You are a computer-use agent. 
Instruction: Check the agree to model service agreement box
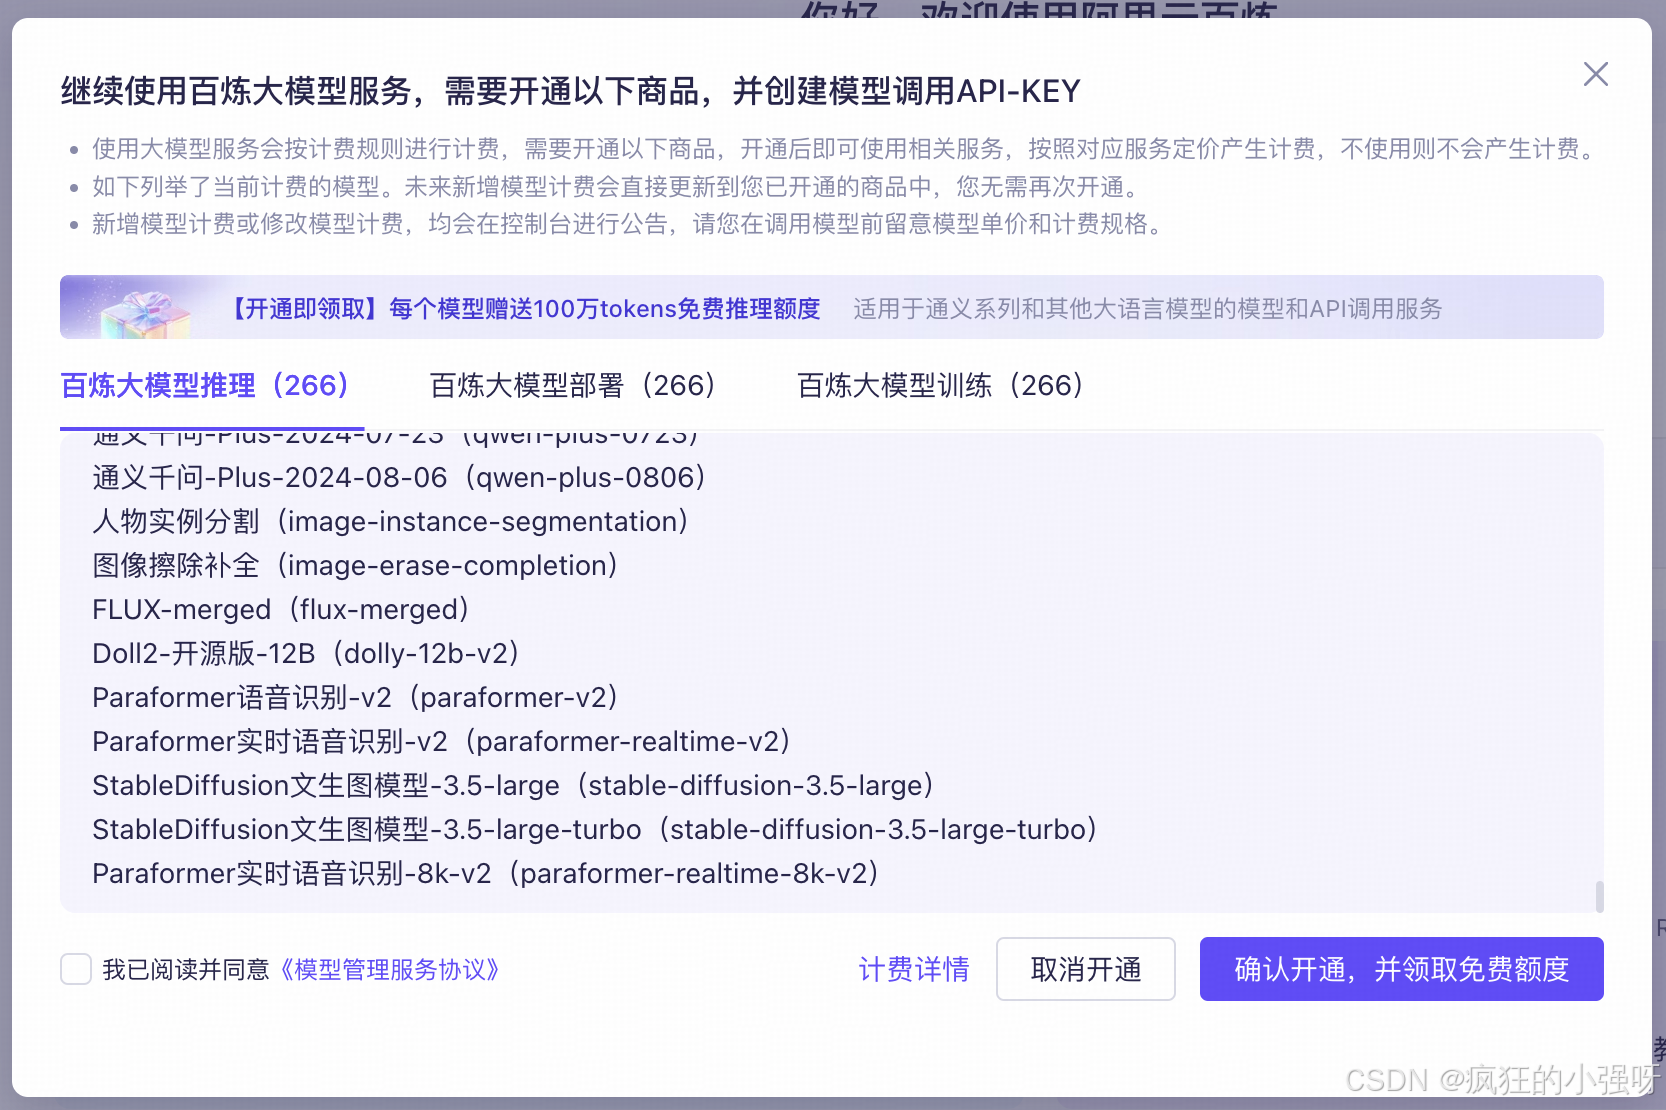[x=76, y=969]
